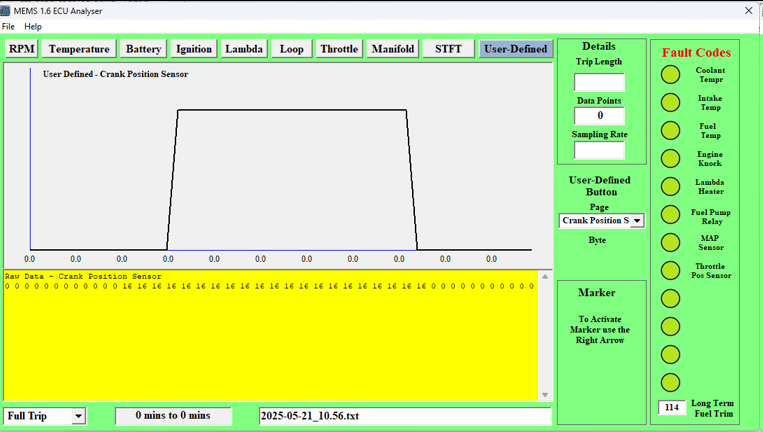Click the Lambda Heater fault indicator
The image size is (763, 432).
[671, 186]
